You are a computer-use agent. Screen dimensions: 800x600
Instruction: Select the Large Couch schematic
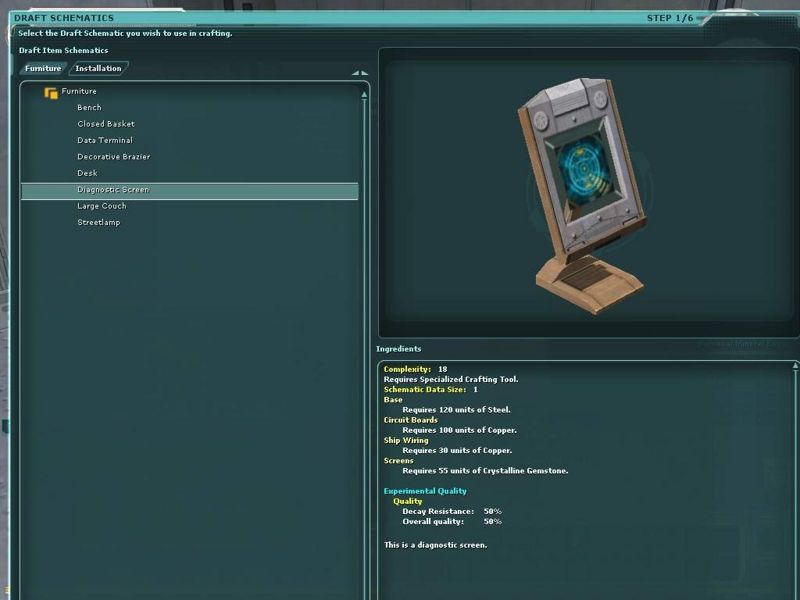point(101,206)
